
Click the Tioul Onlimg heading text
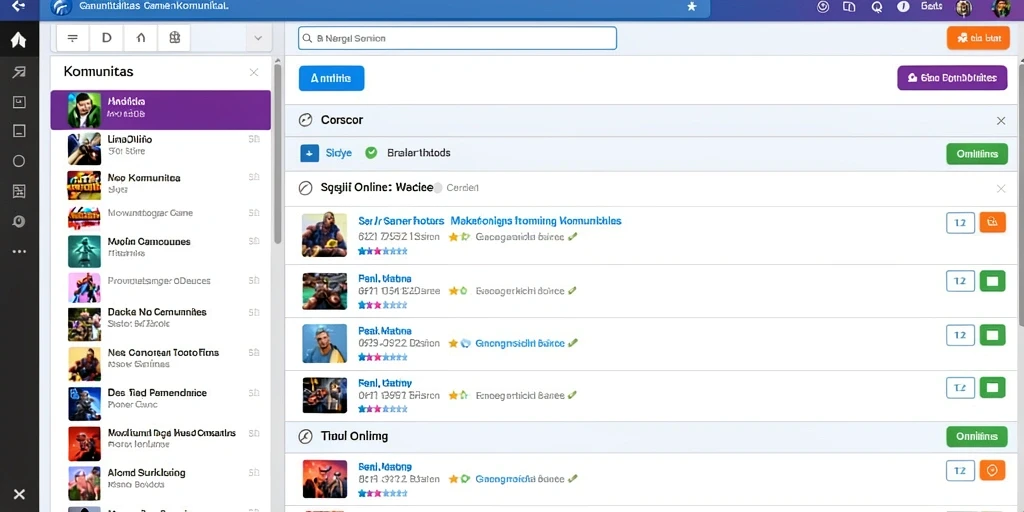pyautogui.click(x=355, y=436)
